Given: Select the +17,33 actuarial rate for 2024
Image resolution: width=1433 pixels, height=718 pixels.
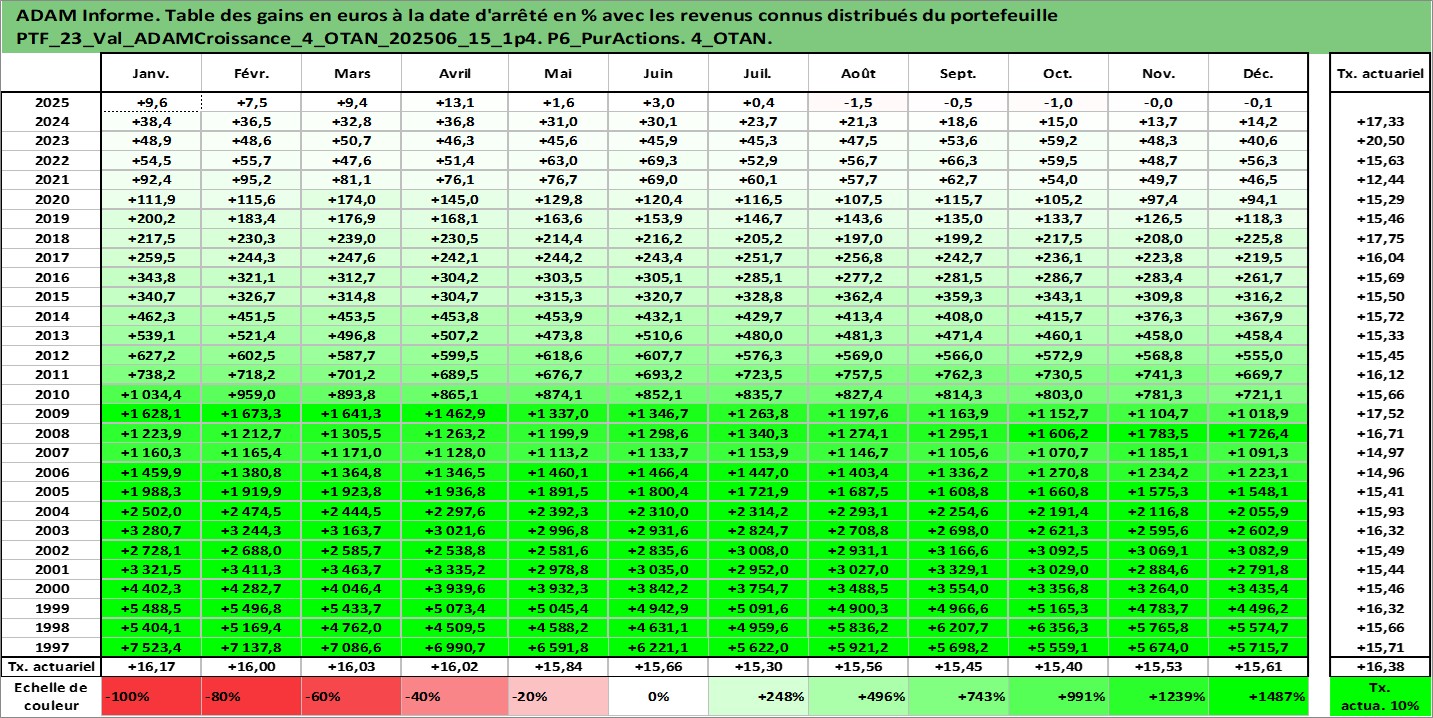Looking at the screenshot, I should click(1379, 121).
